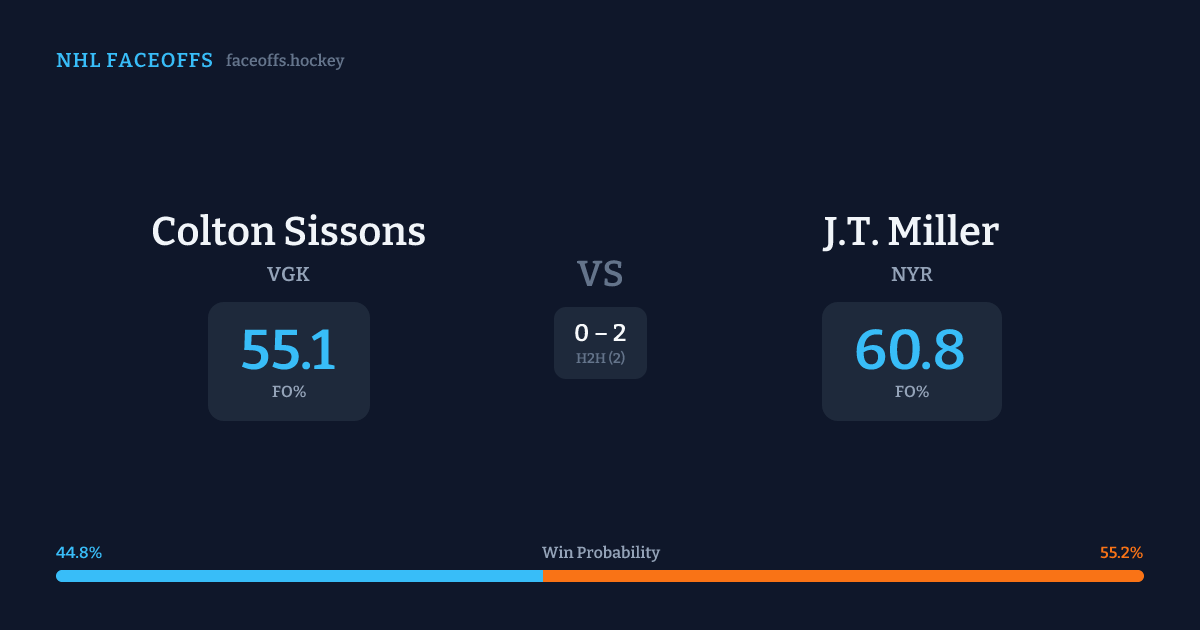Click the NHL FACEOFFS header title
This screenshot has height=630, width=1200.
coord(134,61)
